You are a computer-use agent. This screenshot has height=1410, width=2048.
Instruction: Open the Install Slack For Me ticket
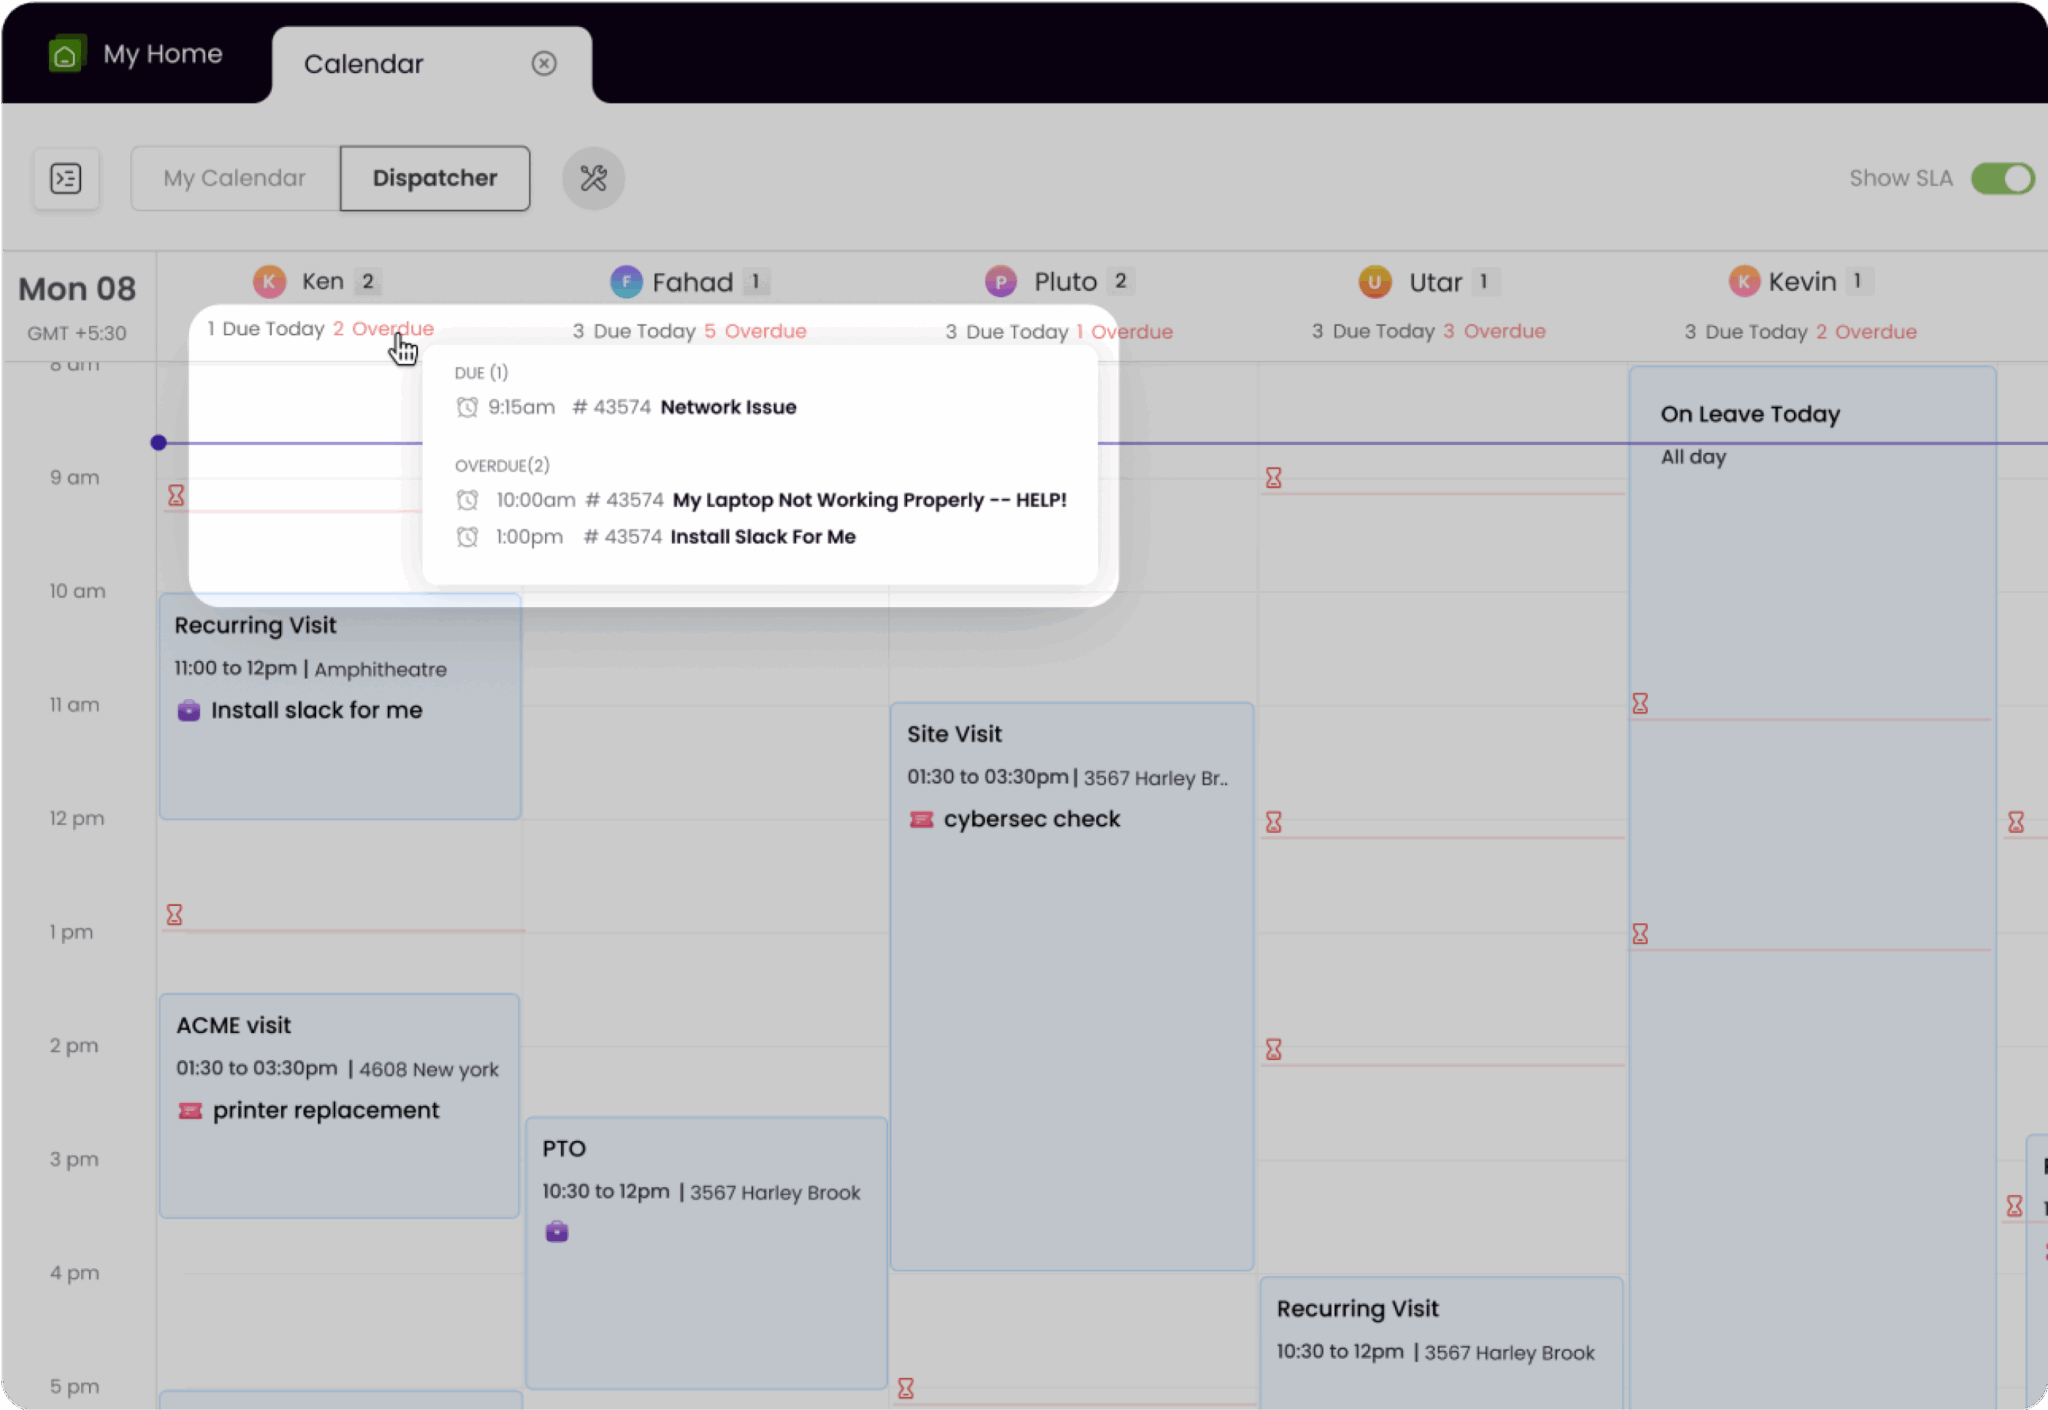tap(762, 537)
